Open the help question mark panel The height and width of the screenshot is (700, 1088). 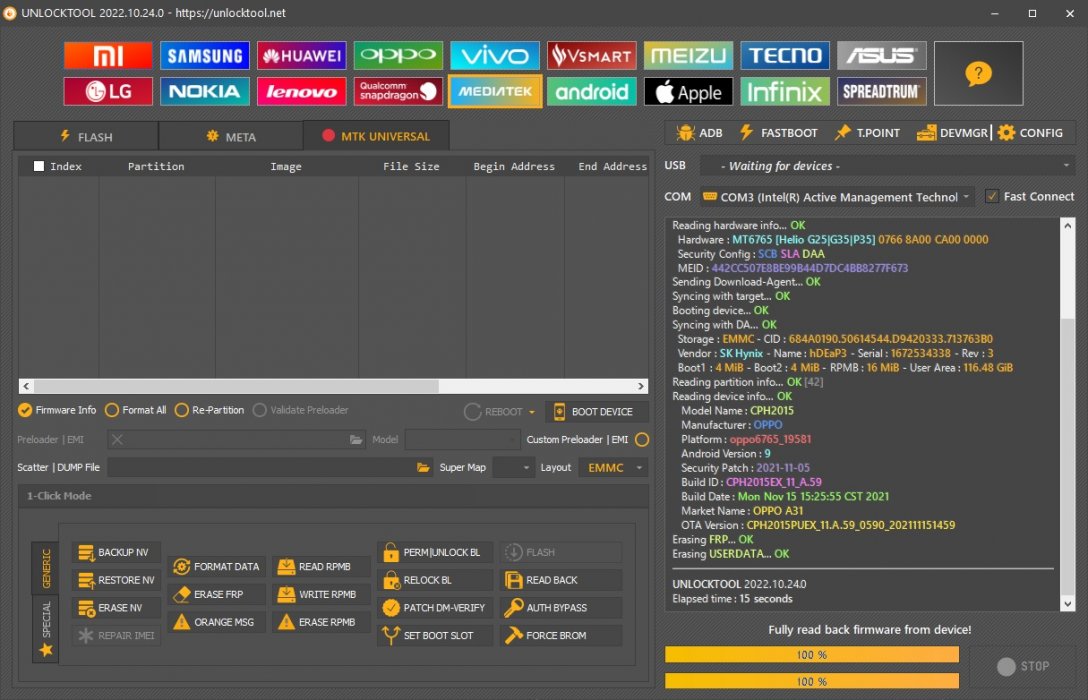click(x=978, y=74)
